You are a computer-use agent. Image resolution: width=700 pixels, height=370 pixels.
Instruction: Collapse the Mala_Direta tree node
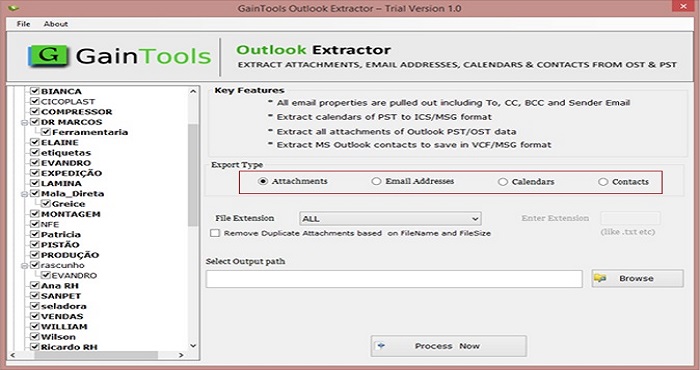(24, 194)
